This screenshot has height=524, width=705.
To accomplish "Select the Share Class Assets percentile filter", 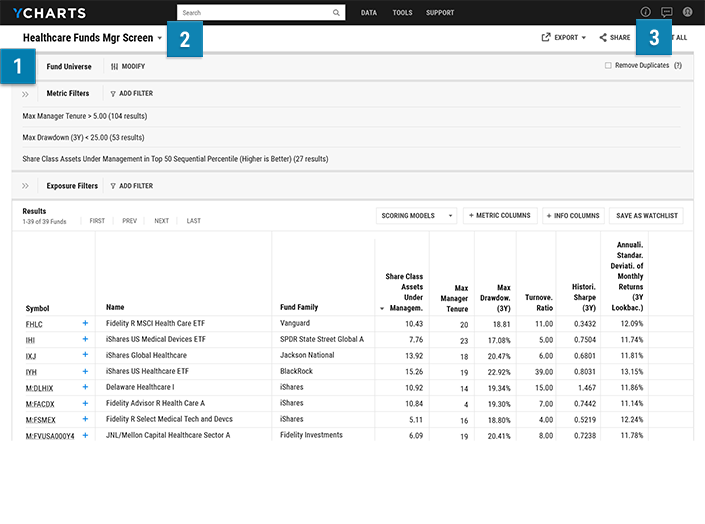I will pos(175,159).
